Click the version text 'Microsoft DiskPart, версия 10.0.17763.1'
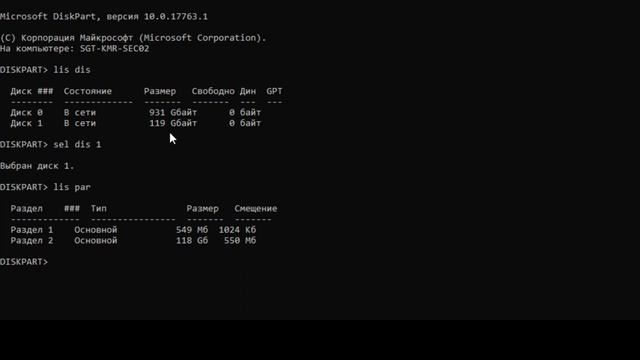 click(104, 17)
